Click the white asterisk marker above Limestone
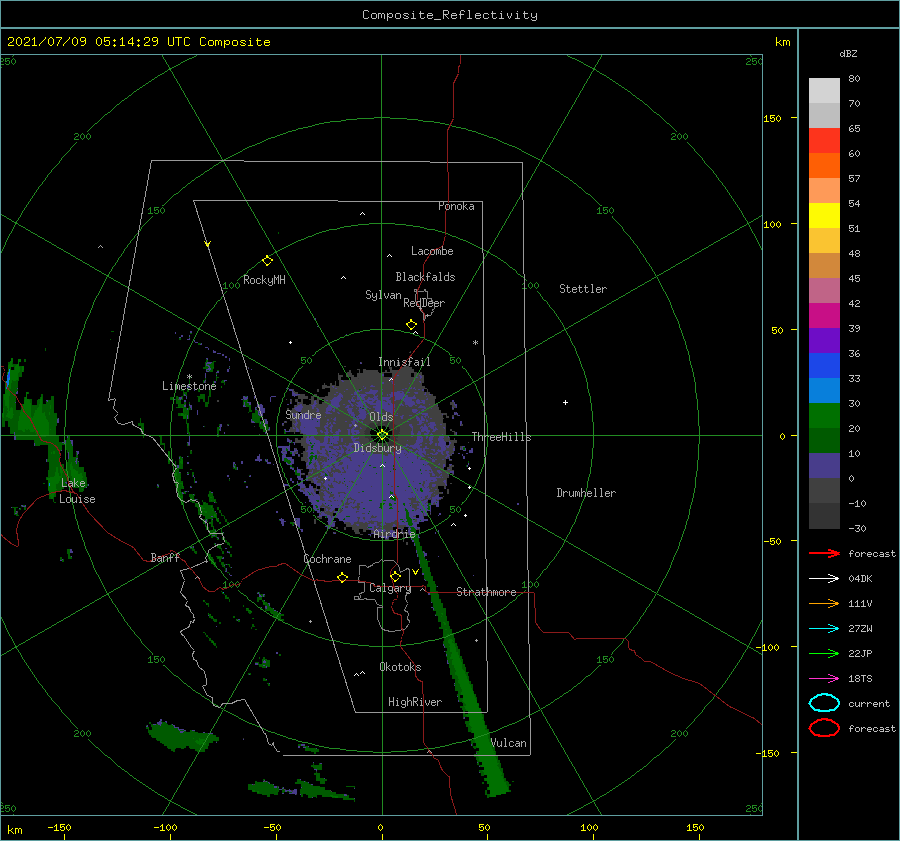 coord(189,377)
